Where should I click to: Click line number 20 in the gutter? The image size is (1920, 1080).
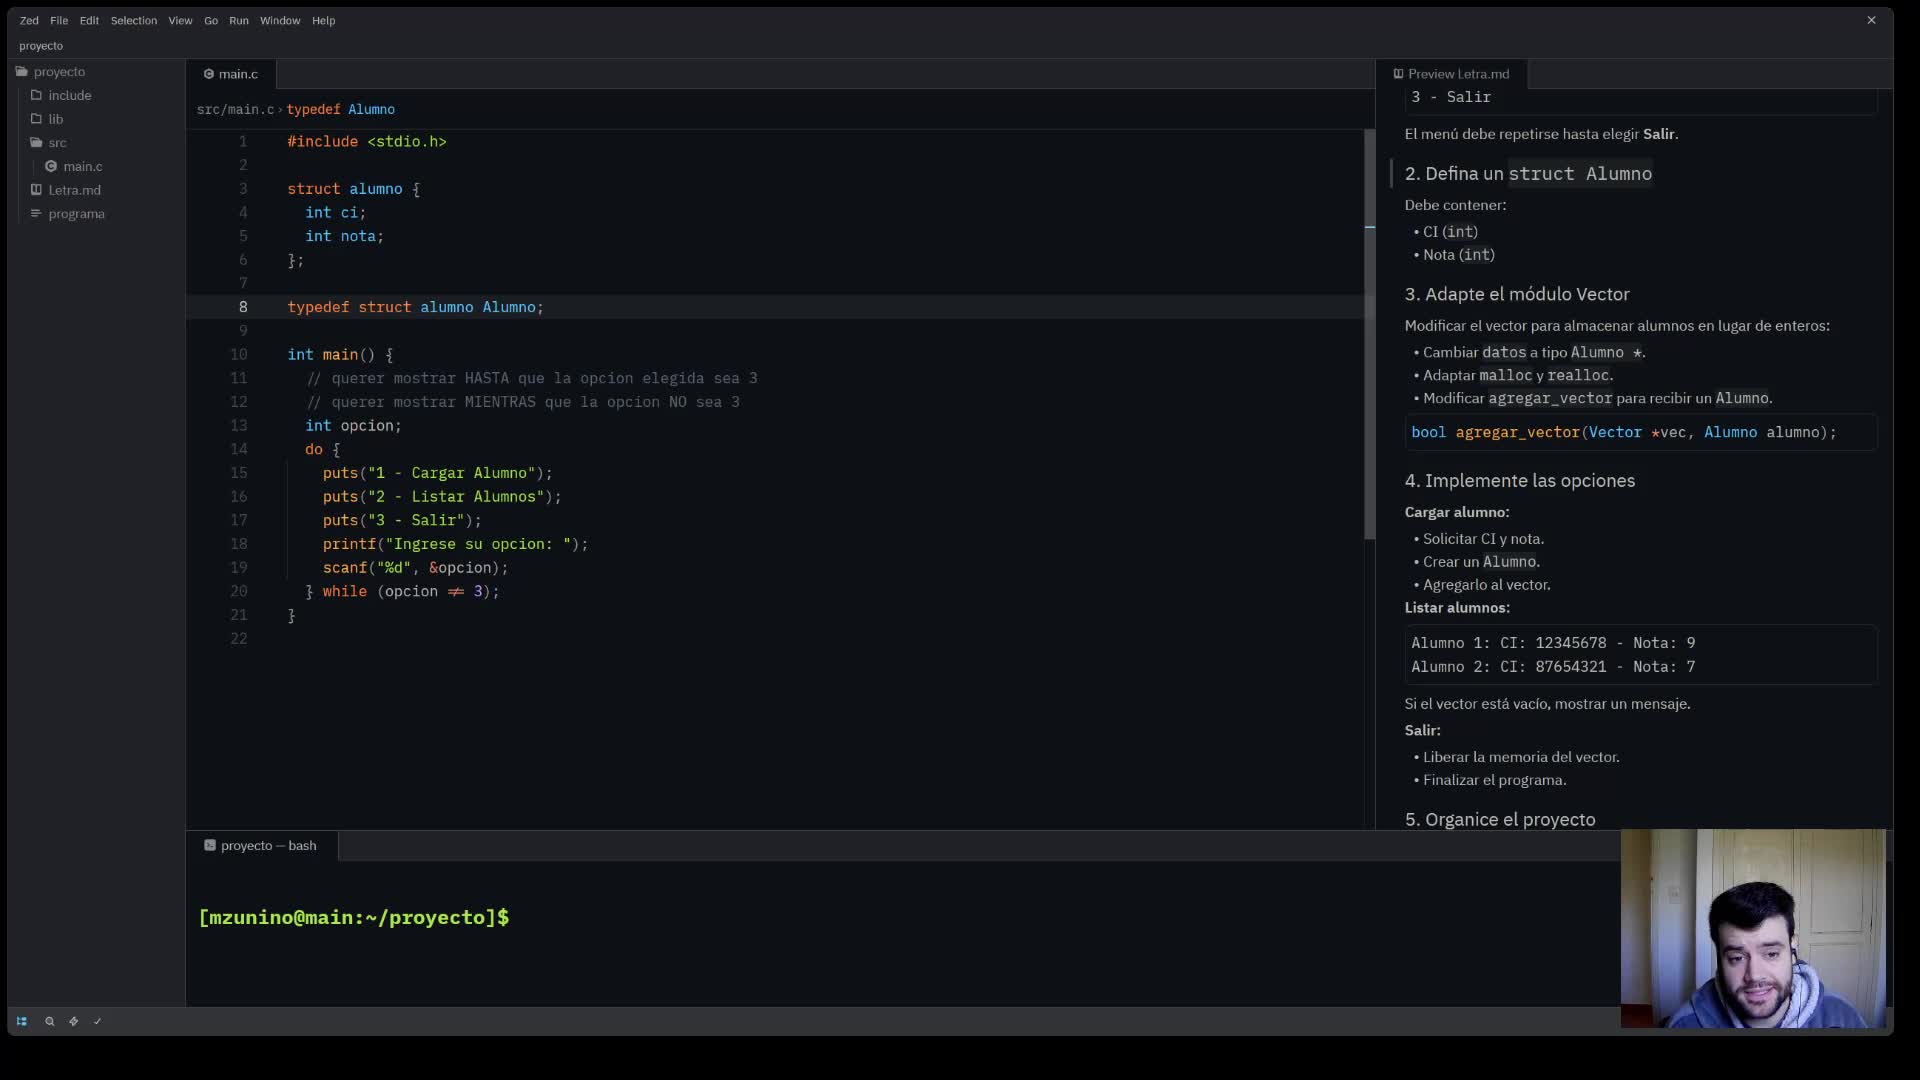tap(239, 591)
